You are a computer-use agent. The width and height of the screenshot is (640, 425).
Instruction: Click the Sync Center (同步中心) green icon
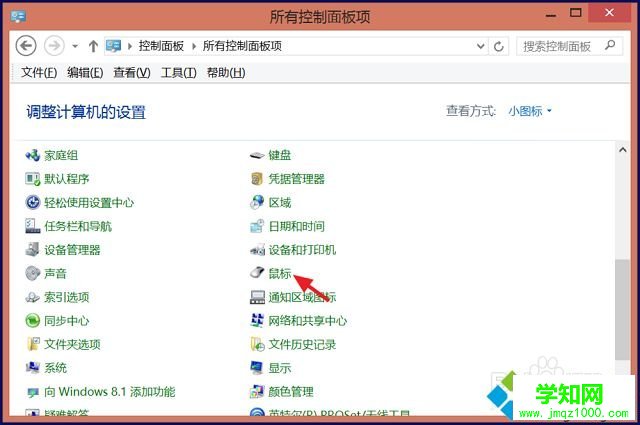pos(32,321)
